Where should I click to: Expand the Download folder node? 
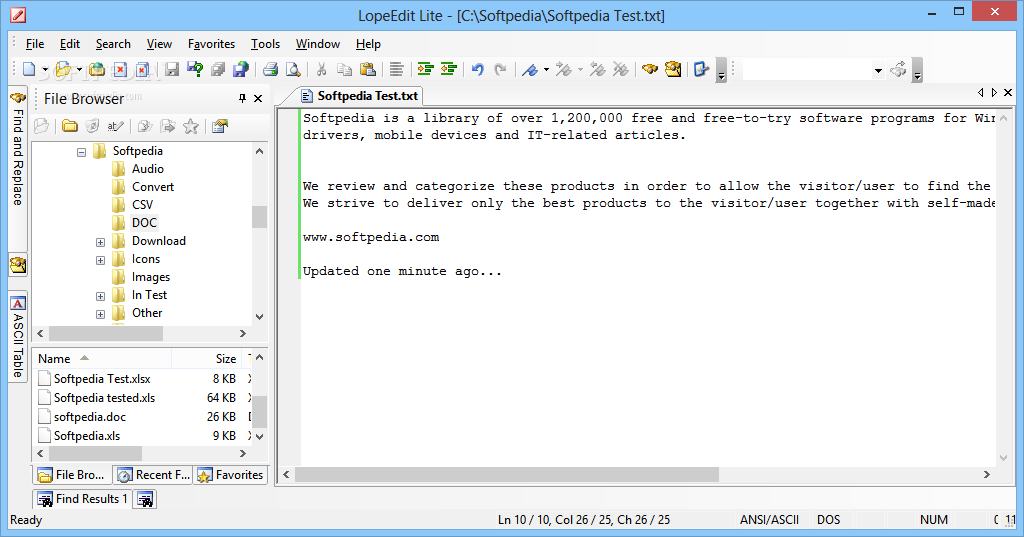101,242
